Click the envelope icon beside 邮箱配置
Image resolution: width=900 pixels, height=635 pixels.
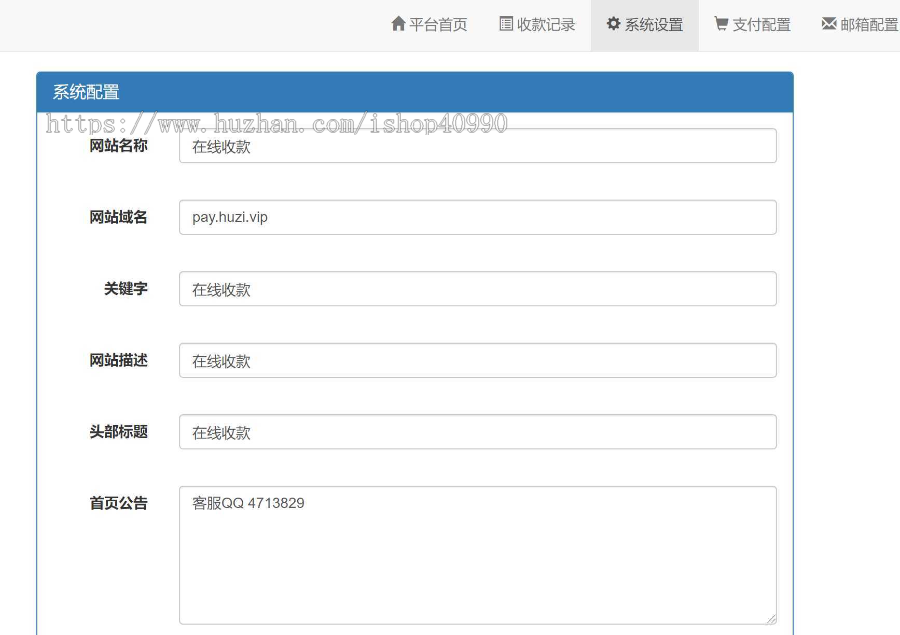click(x=829, y=24)
